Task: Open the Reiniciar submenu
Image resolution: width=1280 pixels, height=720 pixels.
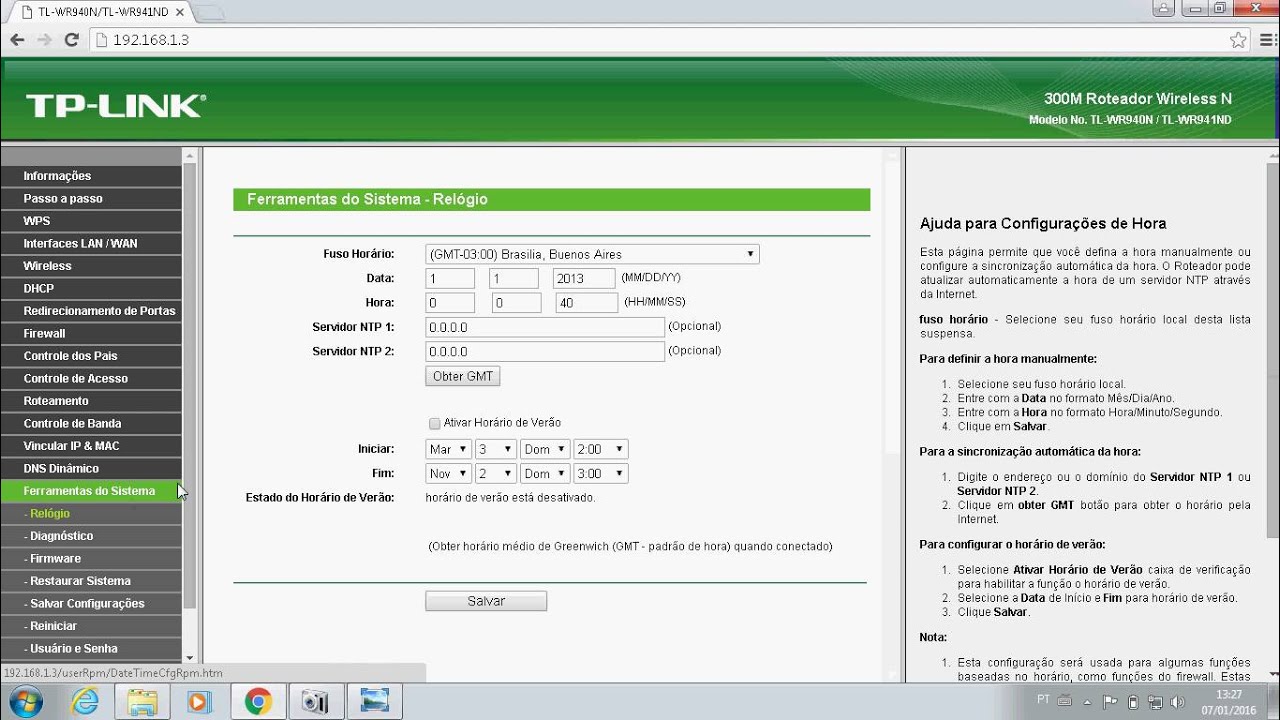Action: (x=91, y=626)
